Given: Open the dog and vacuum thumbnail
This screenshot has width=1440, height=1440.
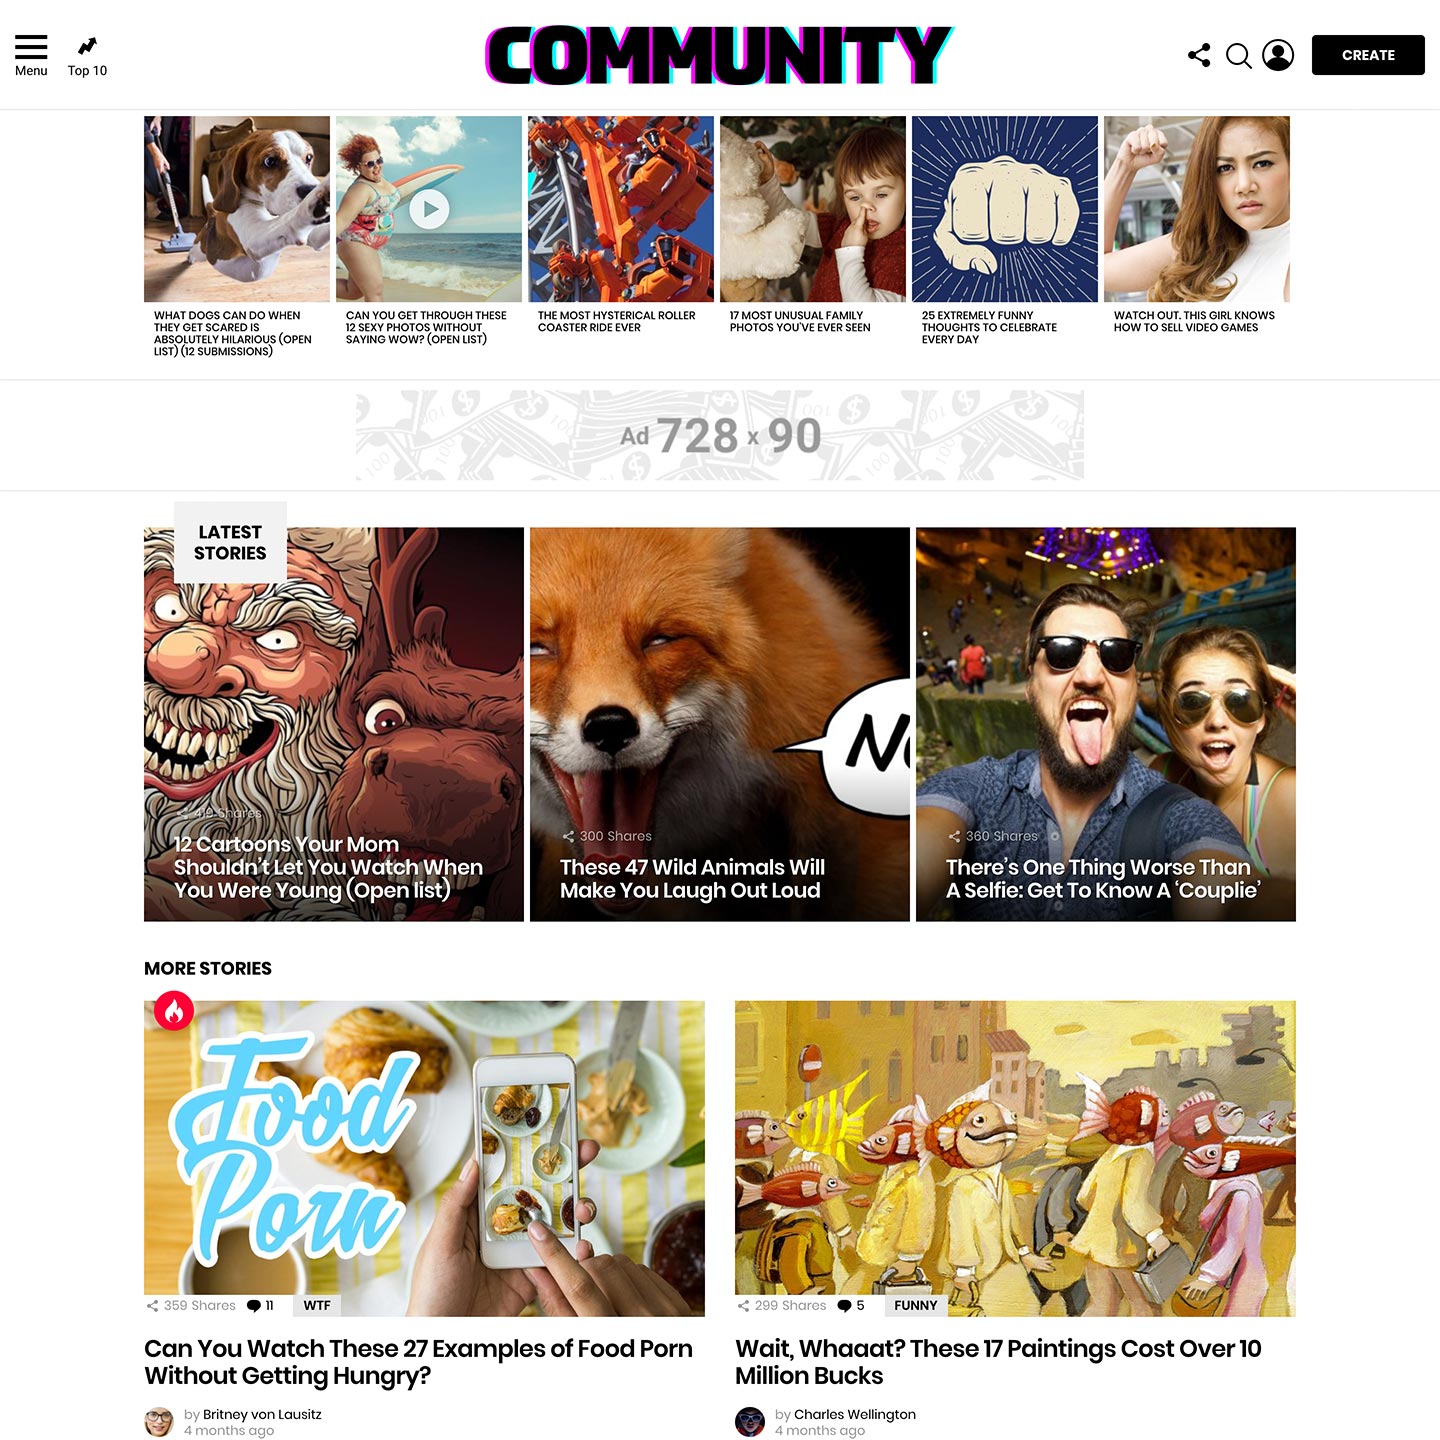Looking at the screenshot, I should [x=237, y=209].
